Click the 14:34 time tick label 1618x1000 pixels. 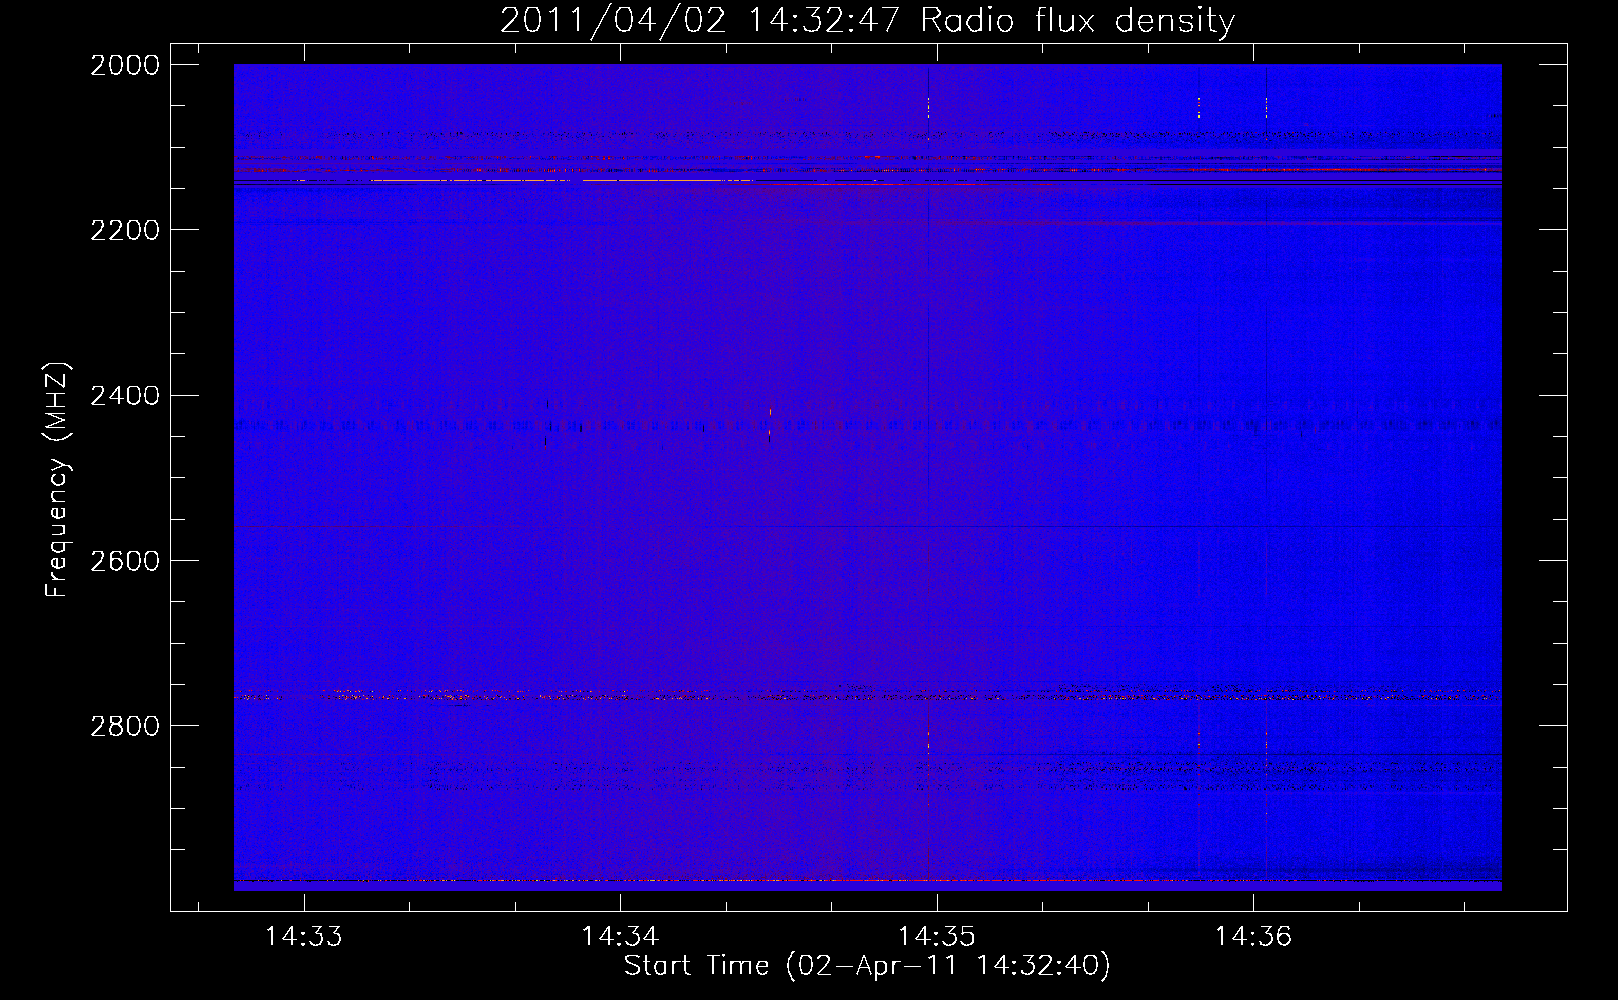pos(620,937)
